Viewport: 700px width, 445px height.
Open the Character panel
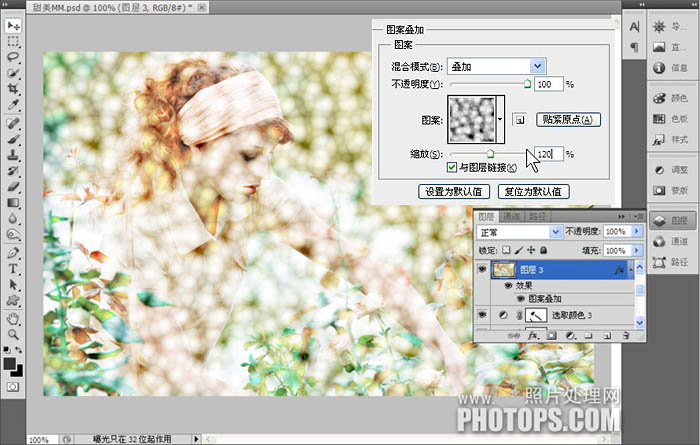tap(634, 27)
